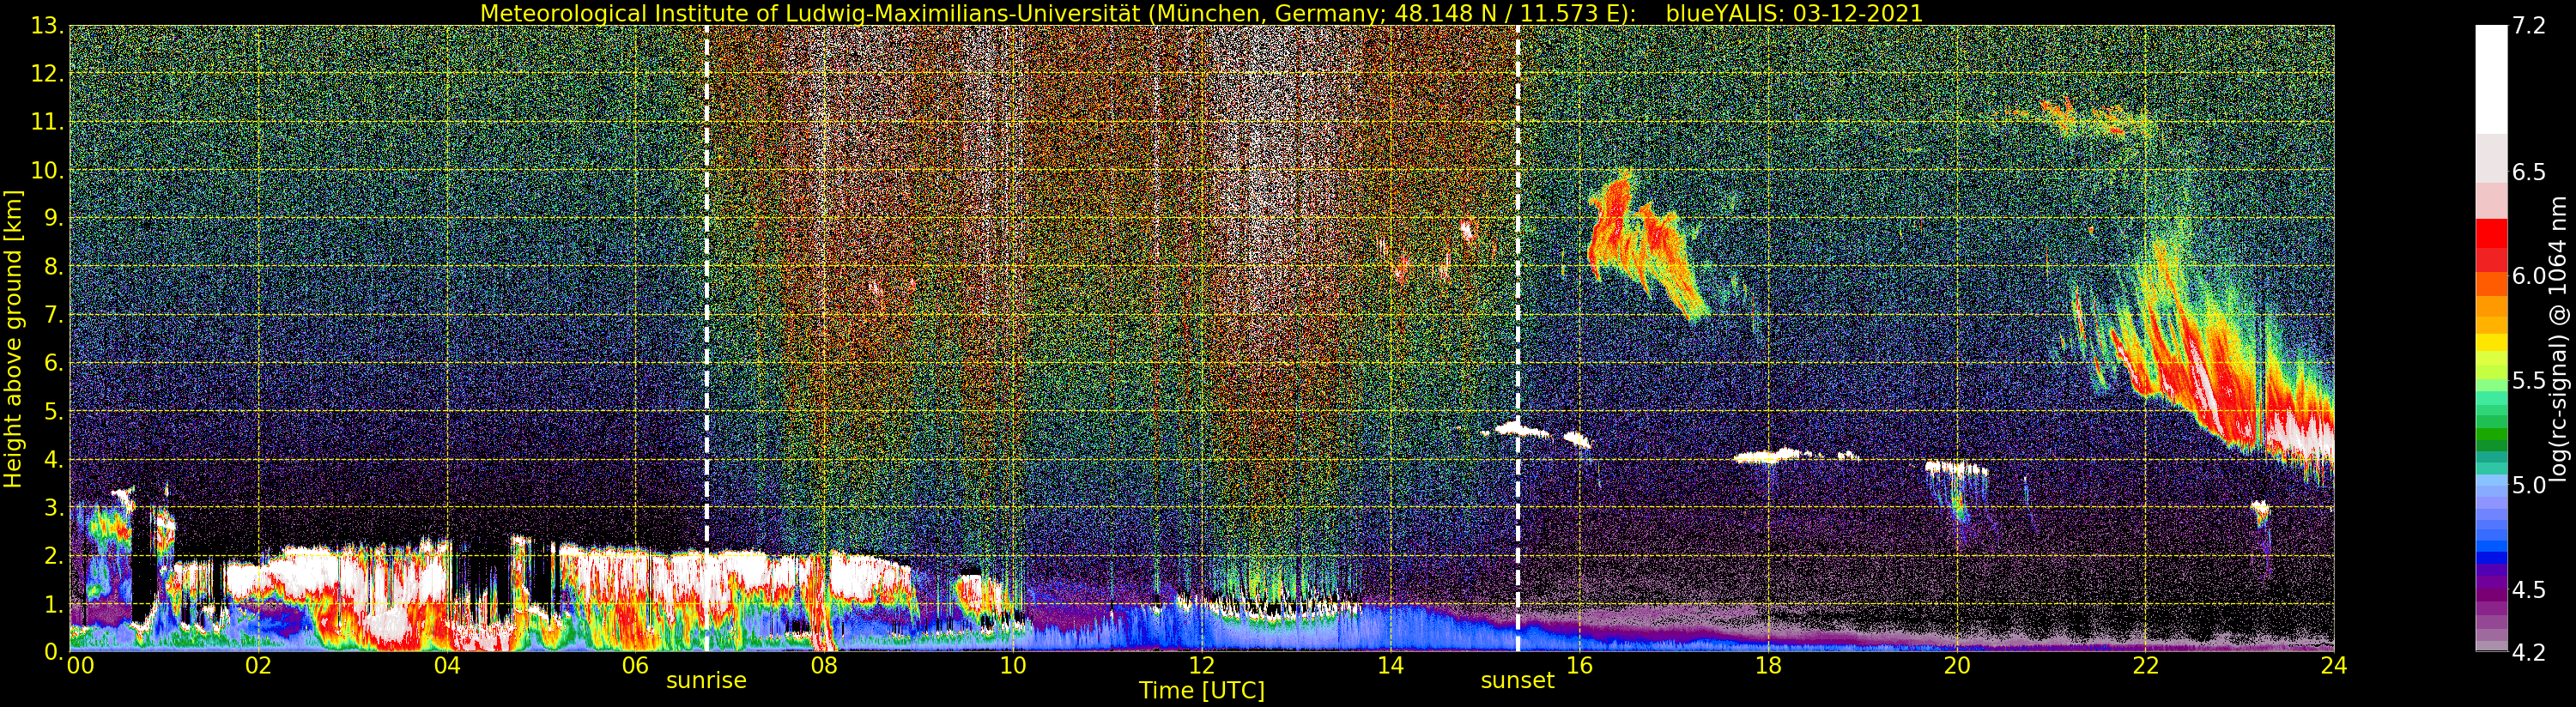Click the '20' time axis tick label
The height and width of the screenshot is (707, 2576).
1957,665
